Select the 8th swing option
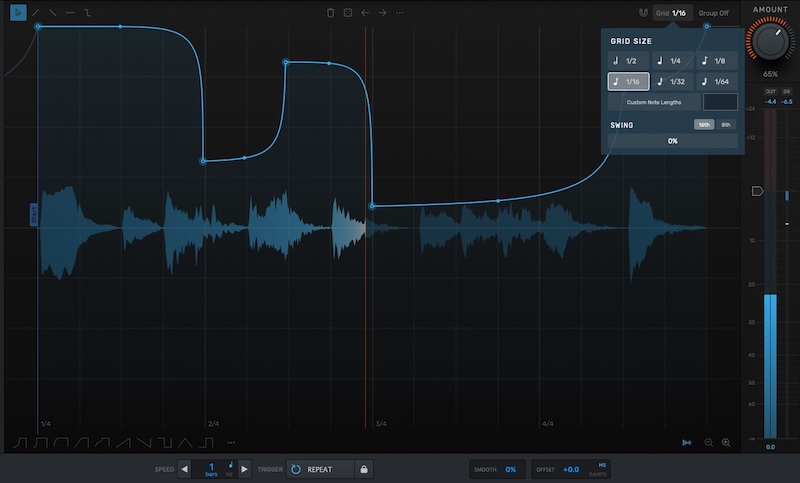 tap(726, 125)
